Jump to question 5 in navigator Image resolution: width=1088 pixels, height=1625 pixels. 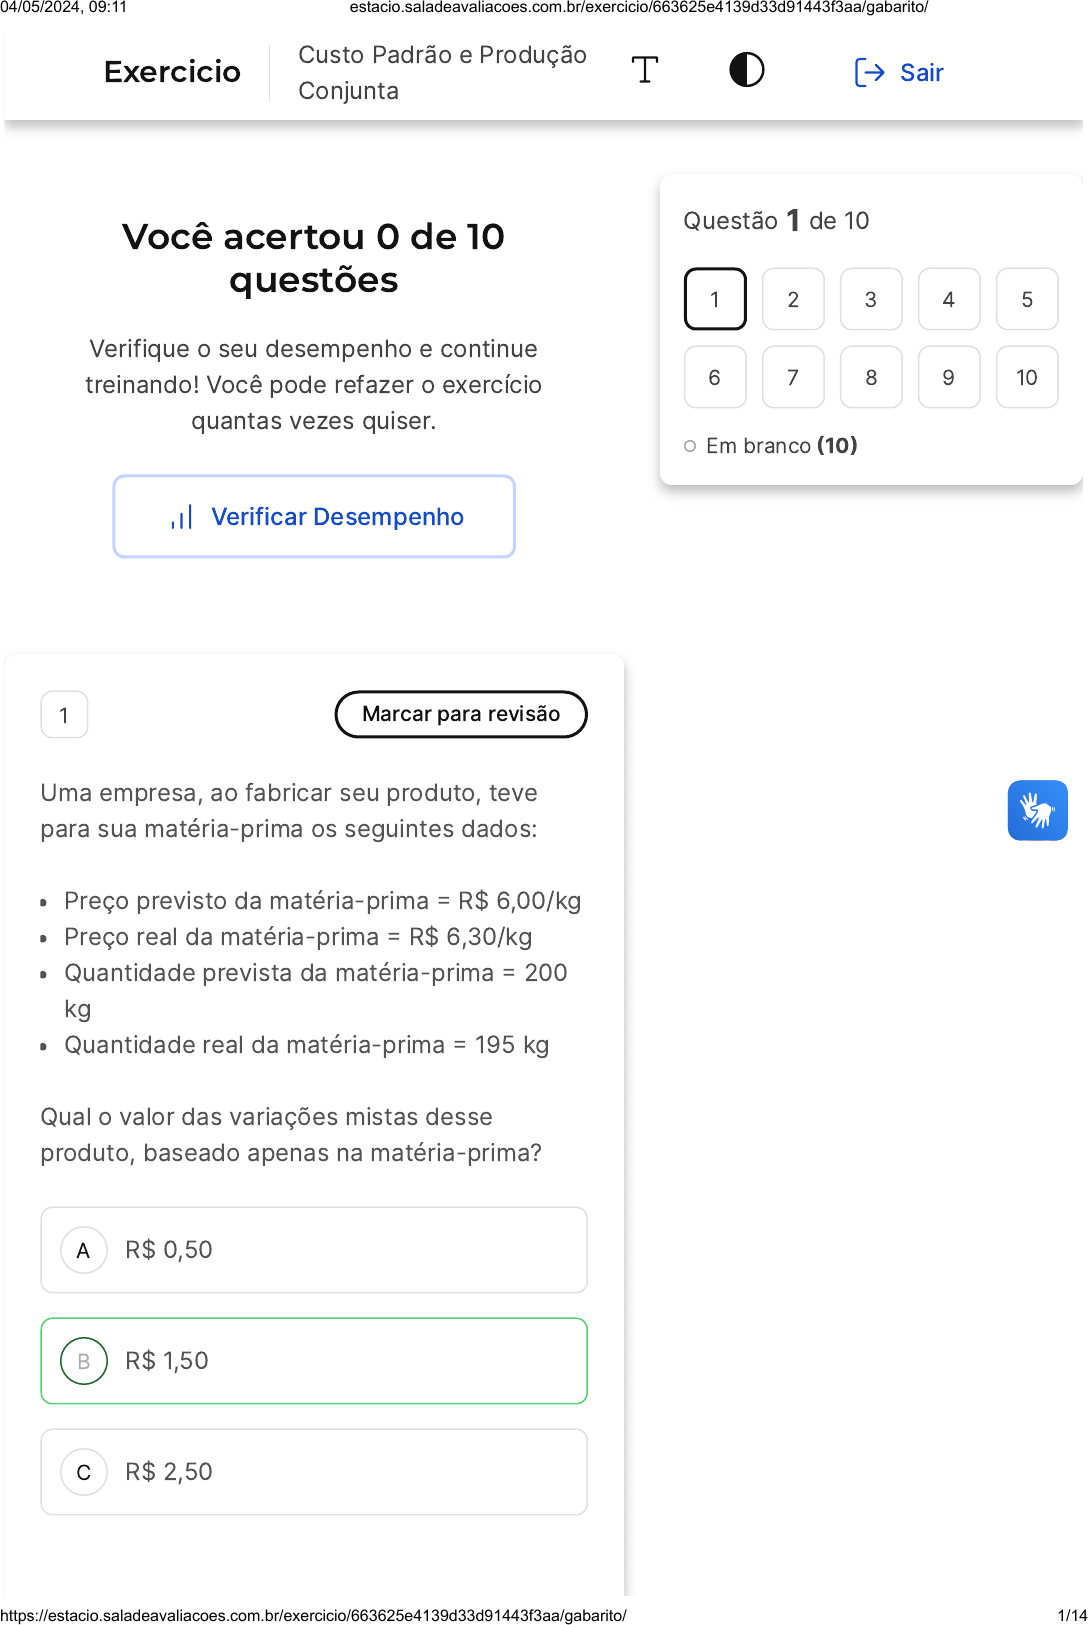pyautogui.click(x=1027, y=299)
